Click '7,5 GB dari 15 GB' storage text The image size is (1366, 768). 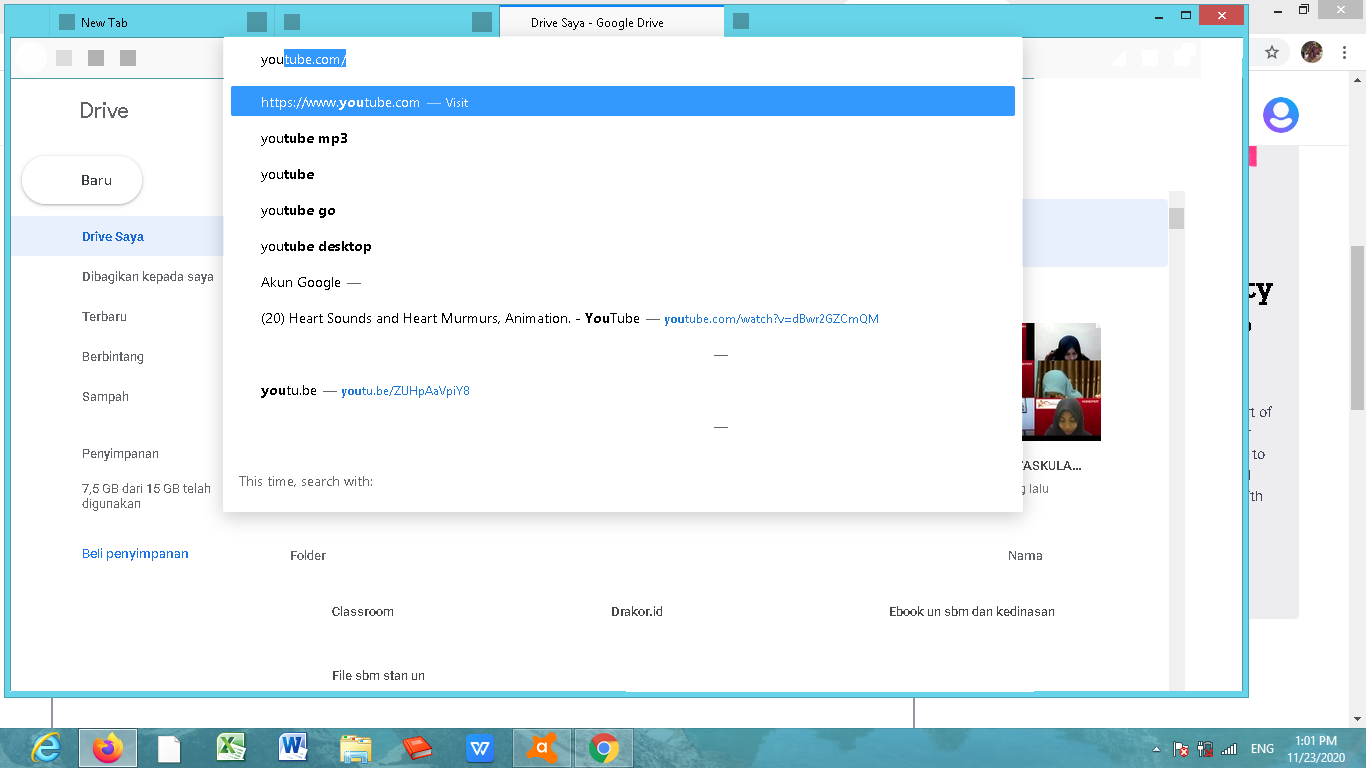click(x=146, y=496)
